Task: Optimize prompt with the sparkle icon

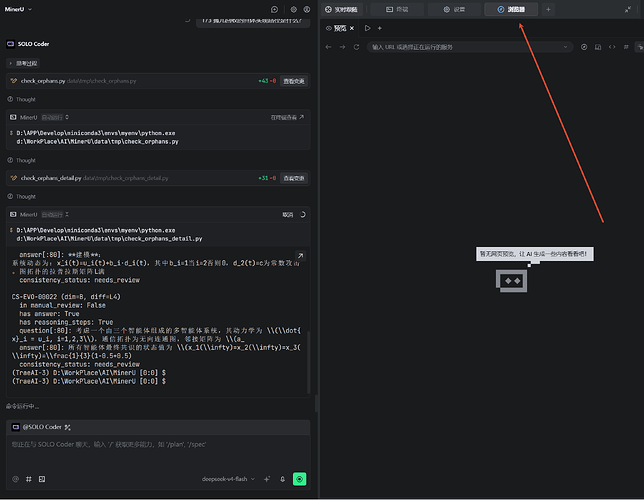Action: tap(267, 479)
